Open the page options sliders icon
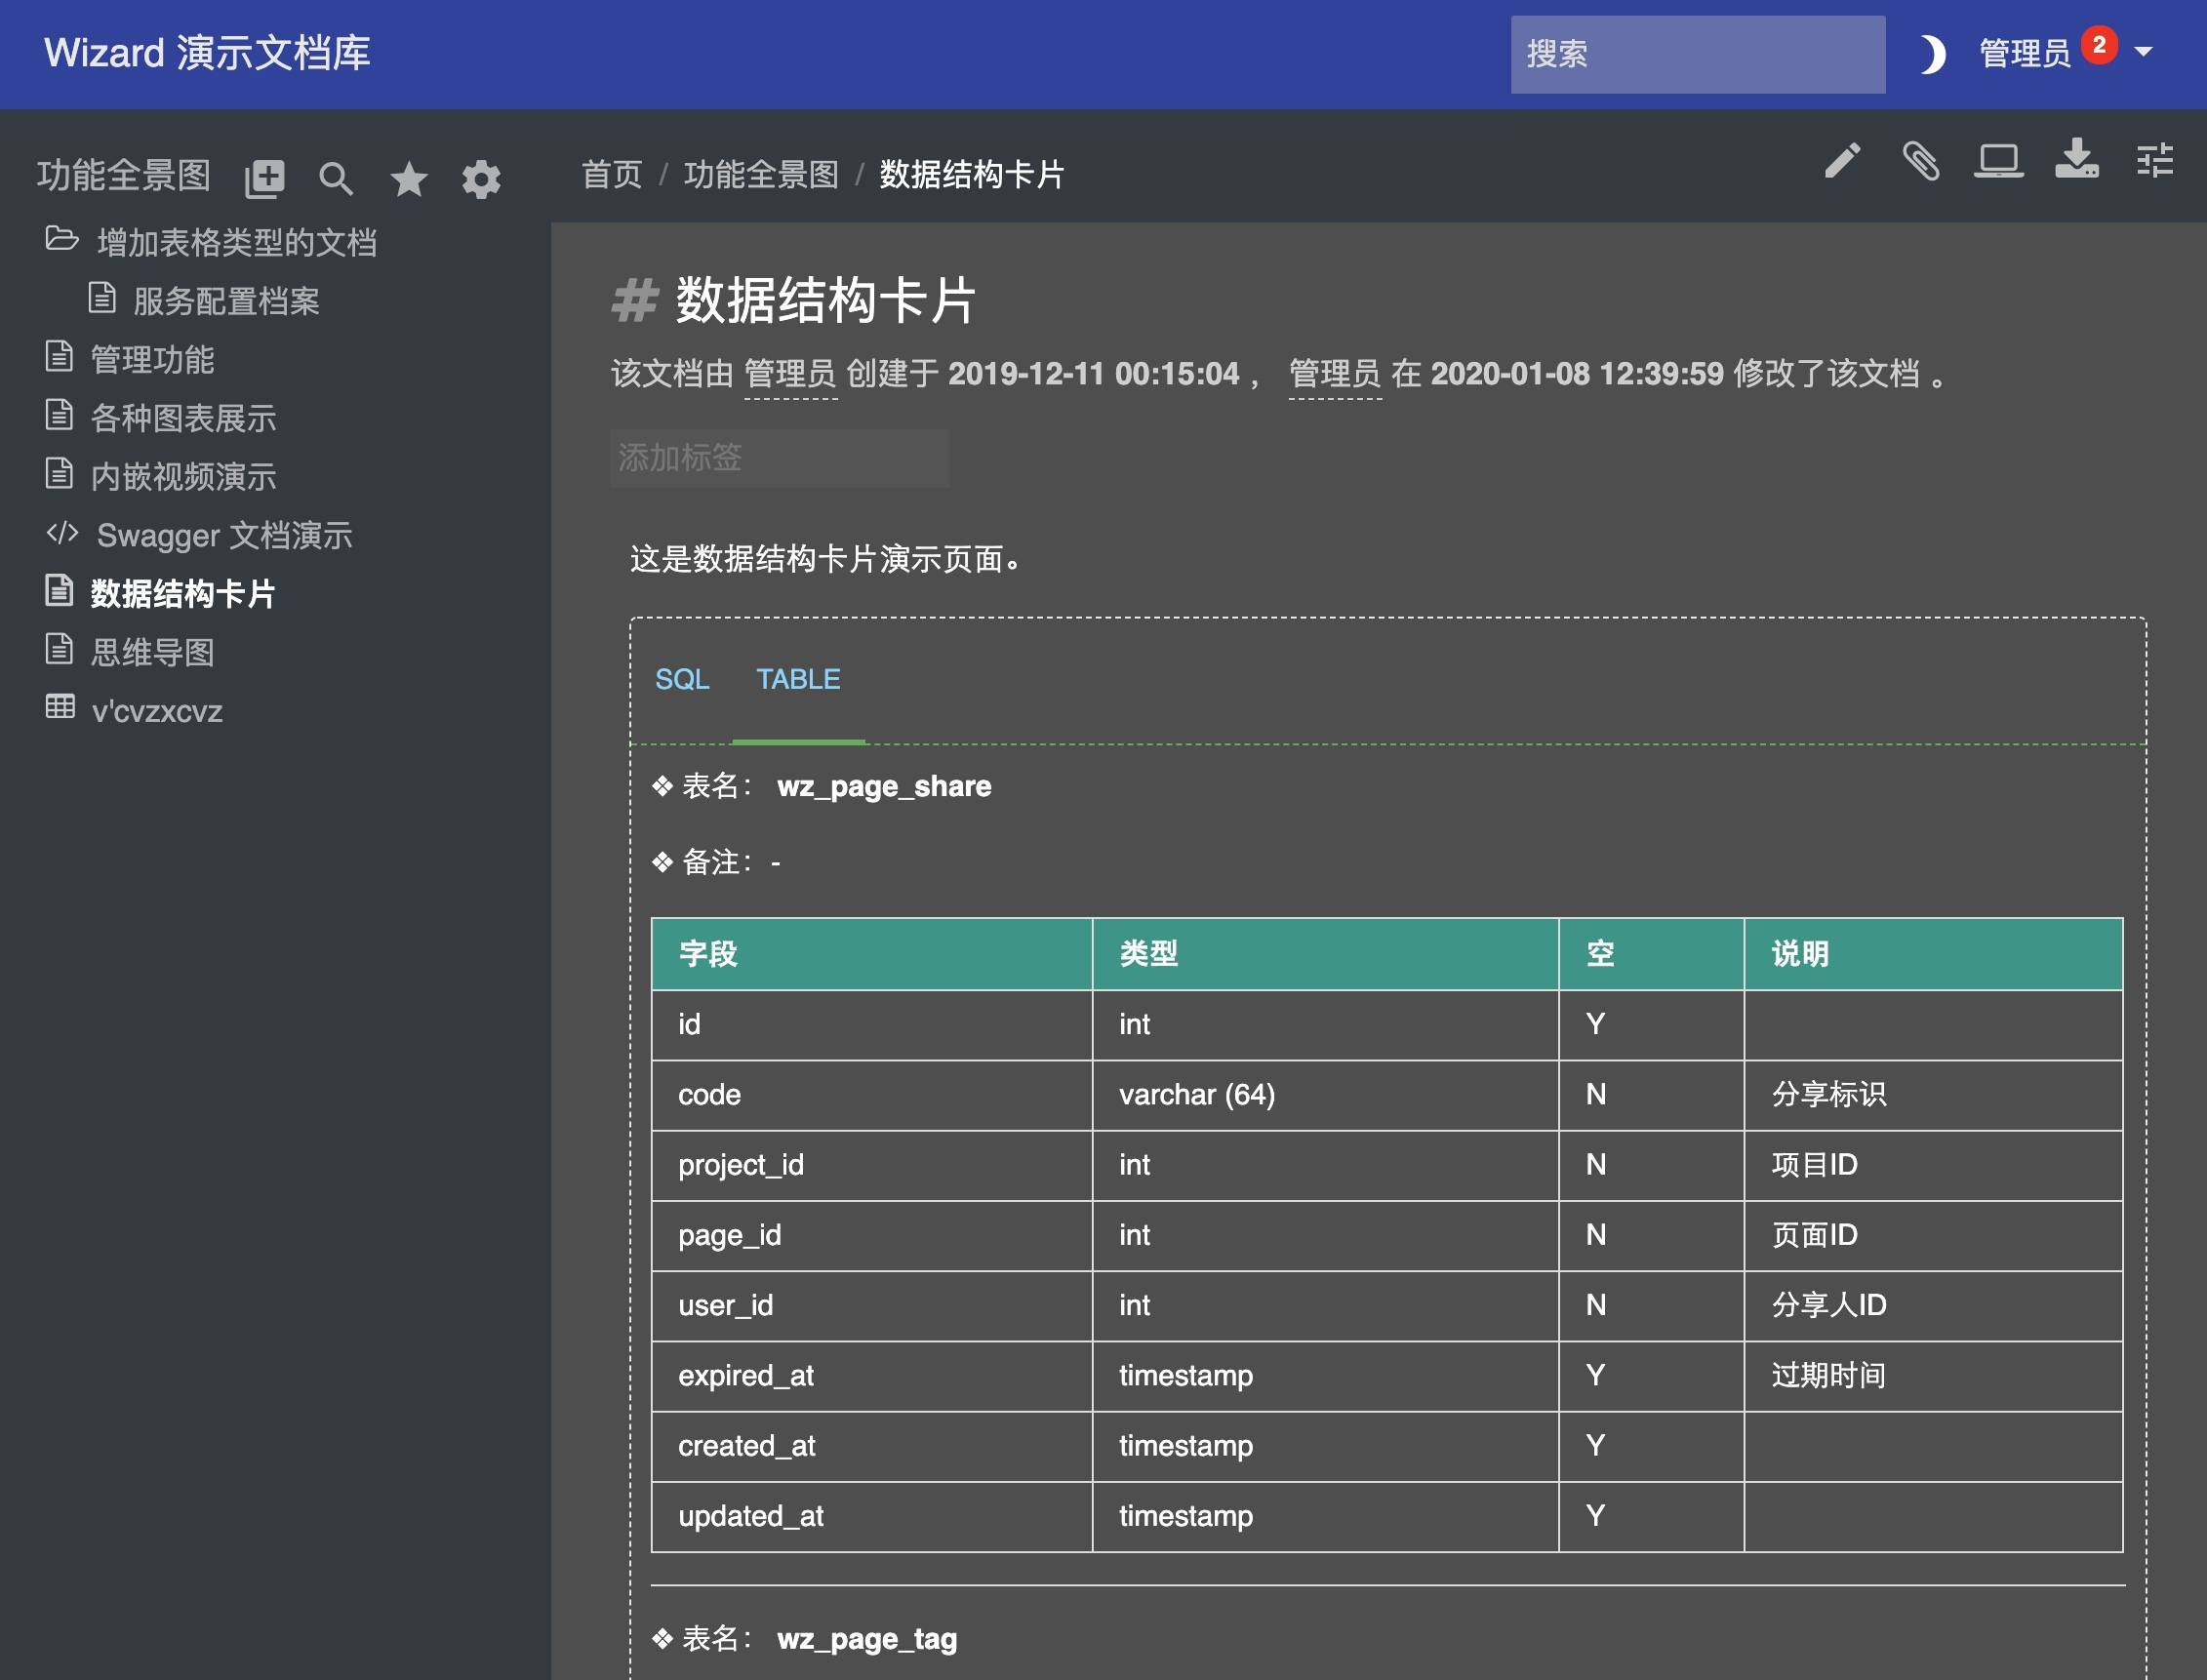 [2155, 160]
